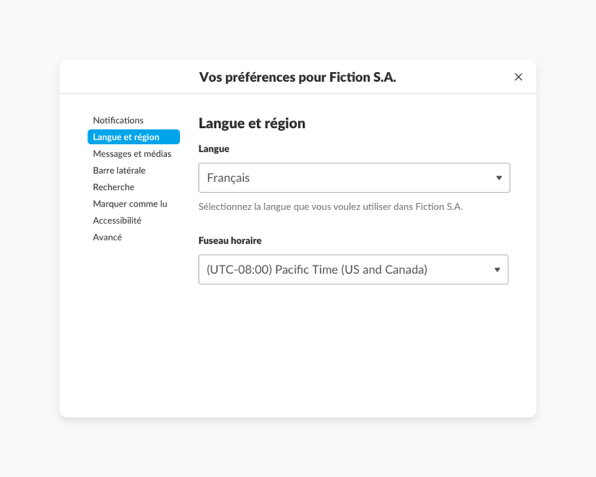596x477 pixels.
Task: Open the Français language selector field
Action: coord(354,178)
